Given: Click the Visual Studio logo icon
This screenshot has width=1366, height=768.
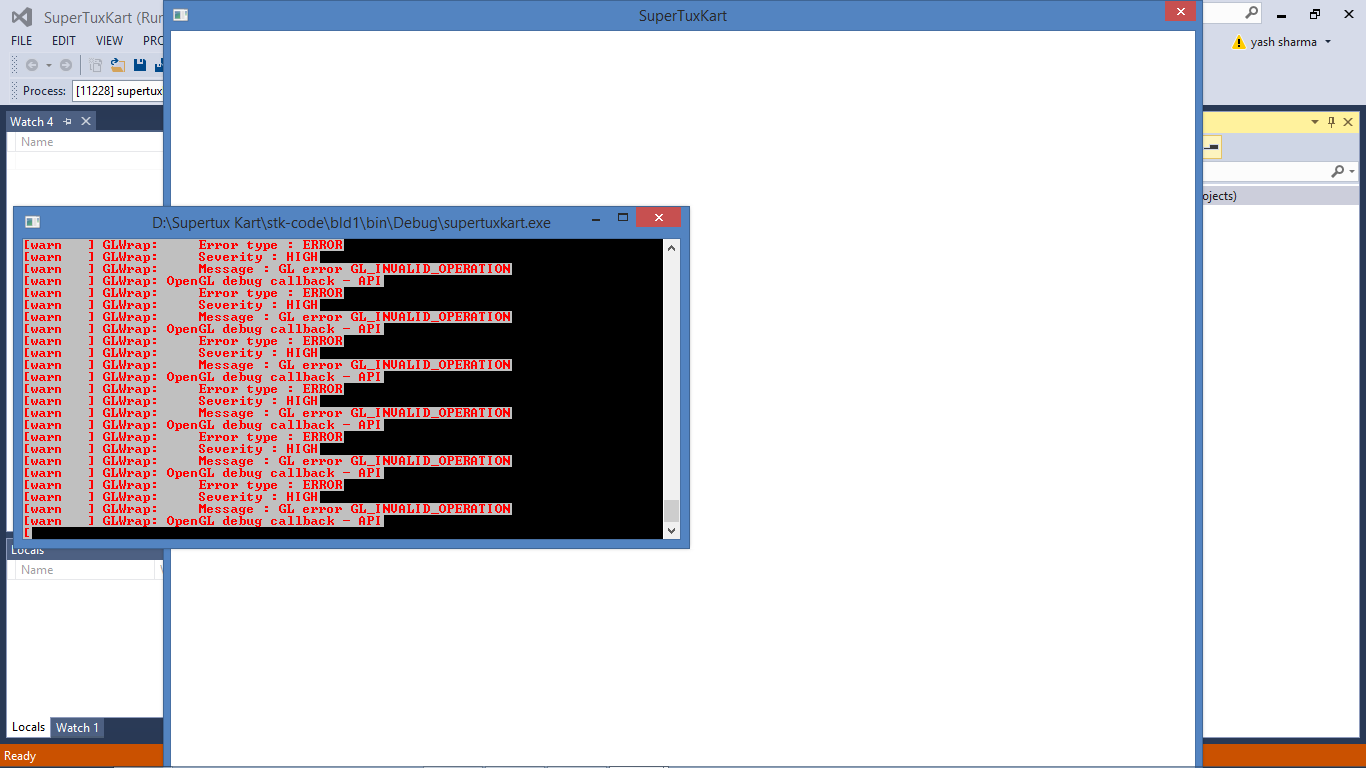Looking at the screenshot, I should click(x=21, y=17).
